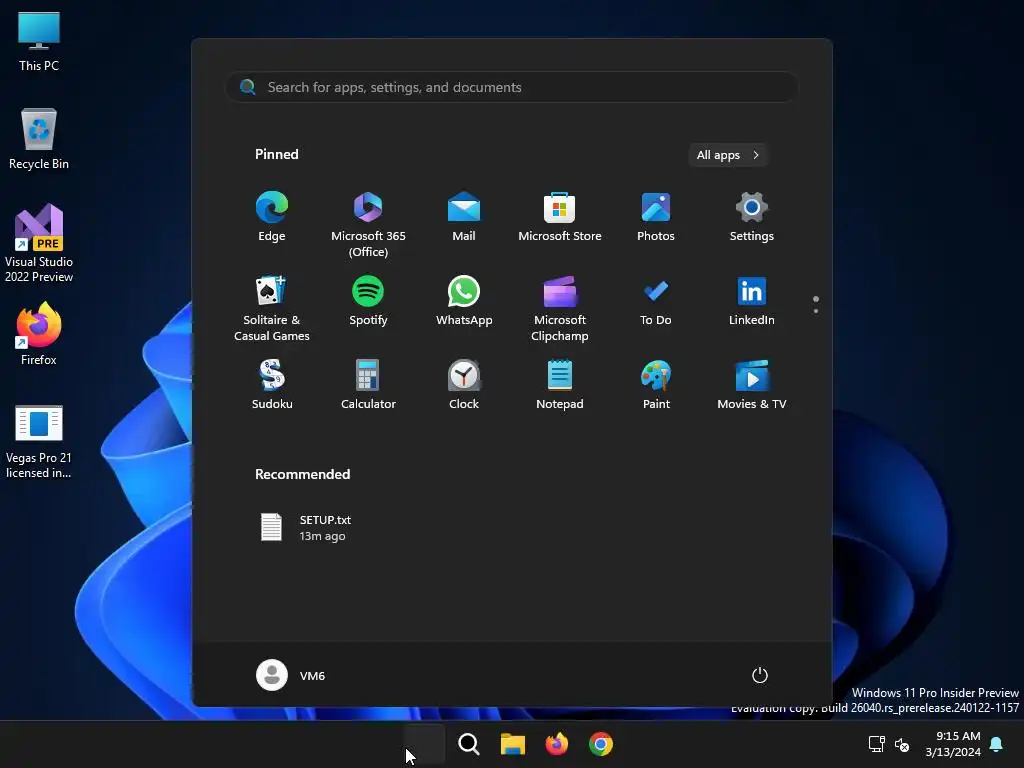
Task: Open Solitaire & Casual Games
Action: coord(272,308)
